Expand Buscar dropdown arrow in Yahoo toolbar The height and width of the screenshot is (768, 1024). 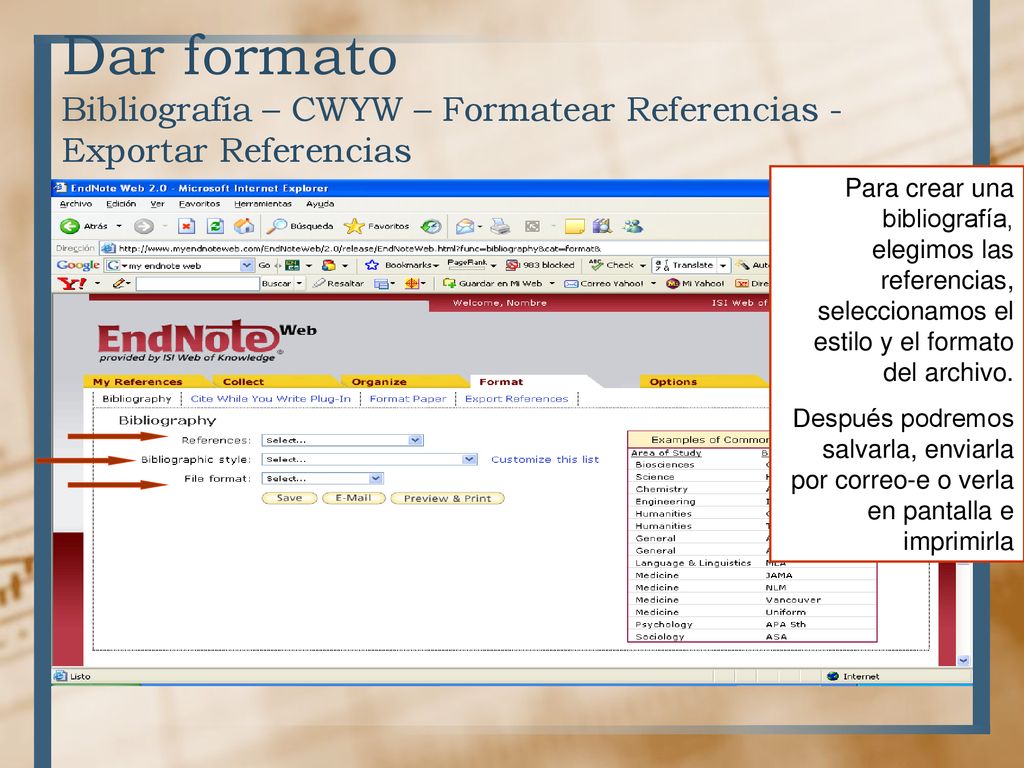tap(299, 283)
